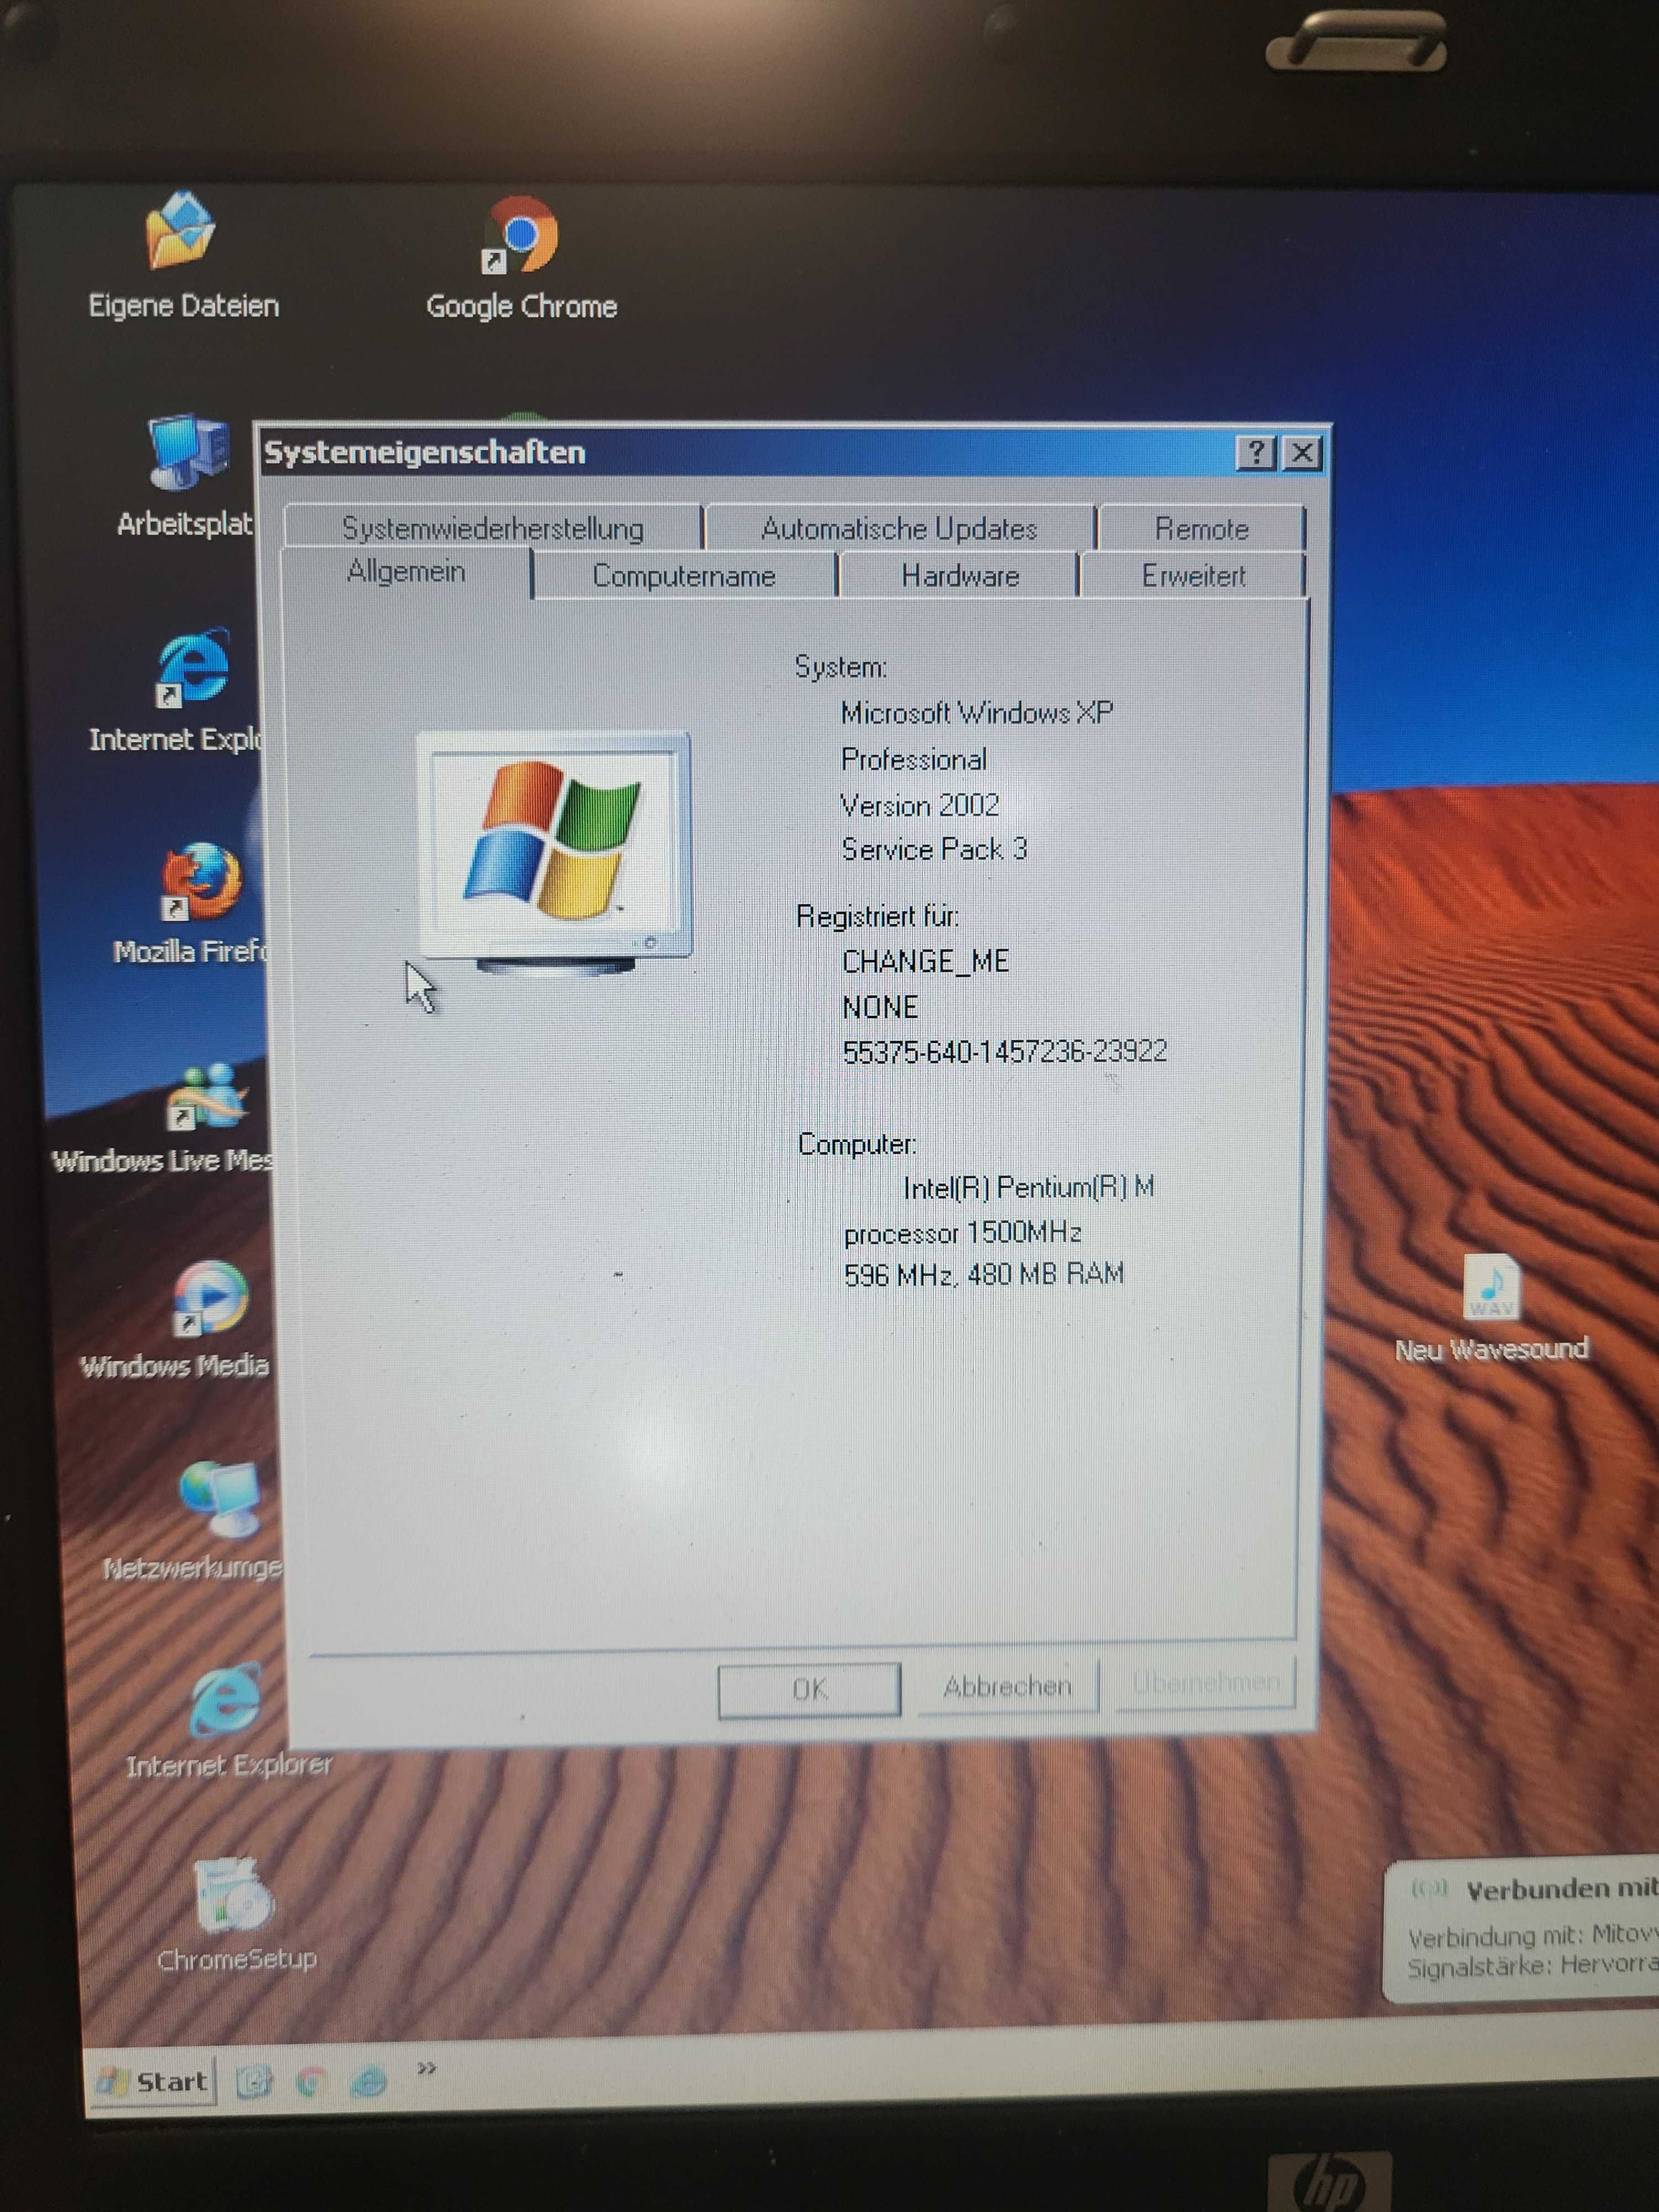Screen dimensions: 1659x2212
Task: Click the 'NONE' organization line
Action: coord(880,1007)
